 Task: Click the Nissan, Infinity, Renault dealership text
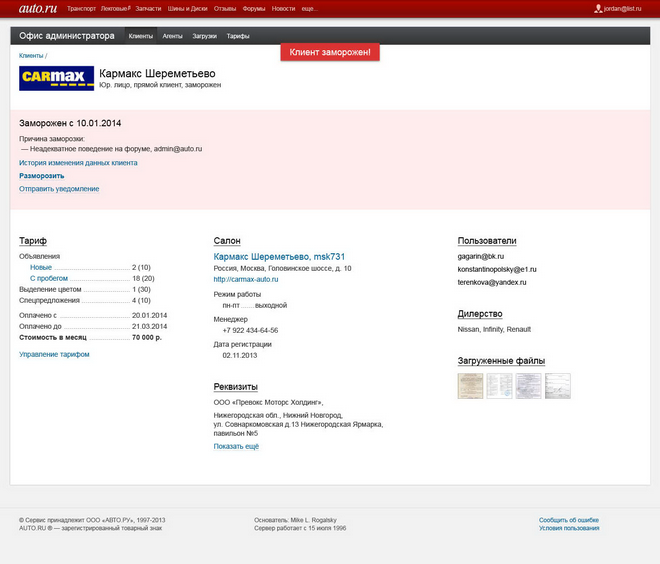point(494,330)
